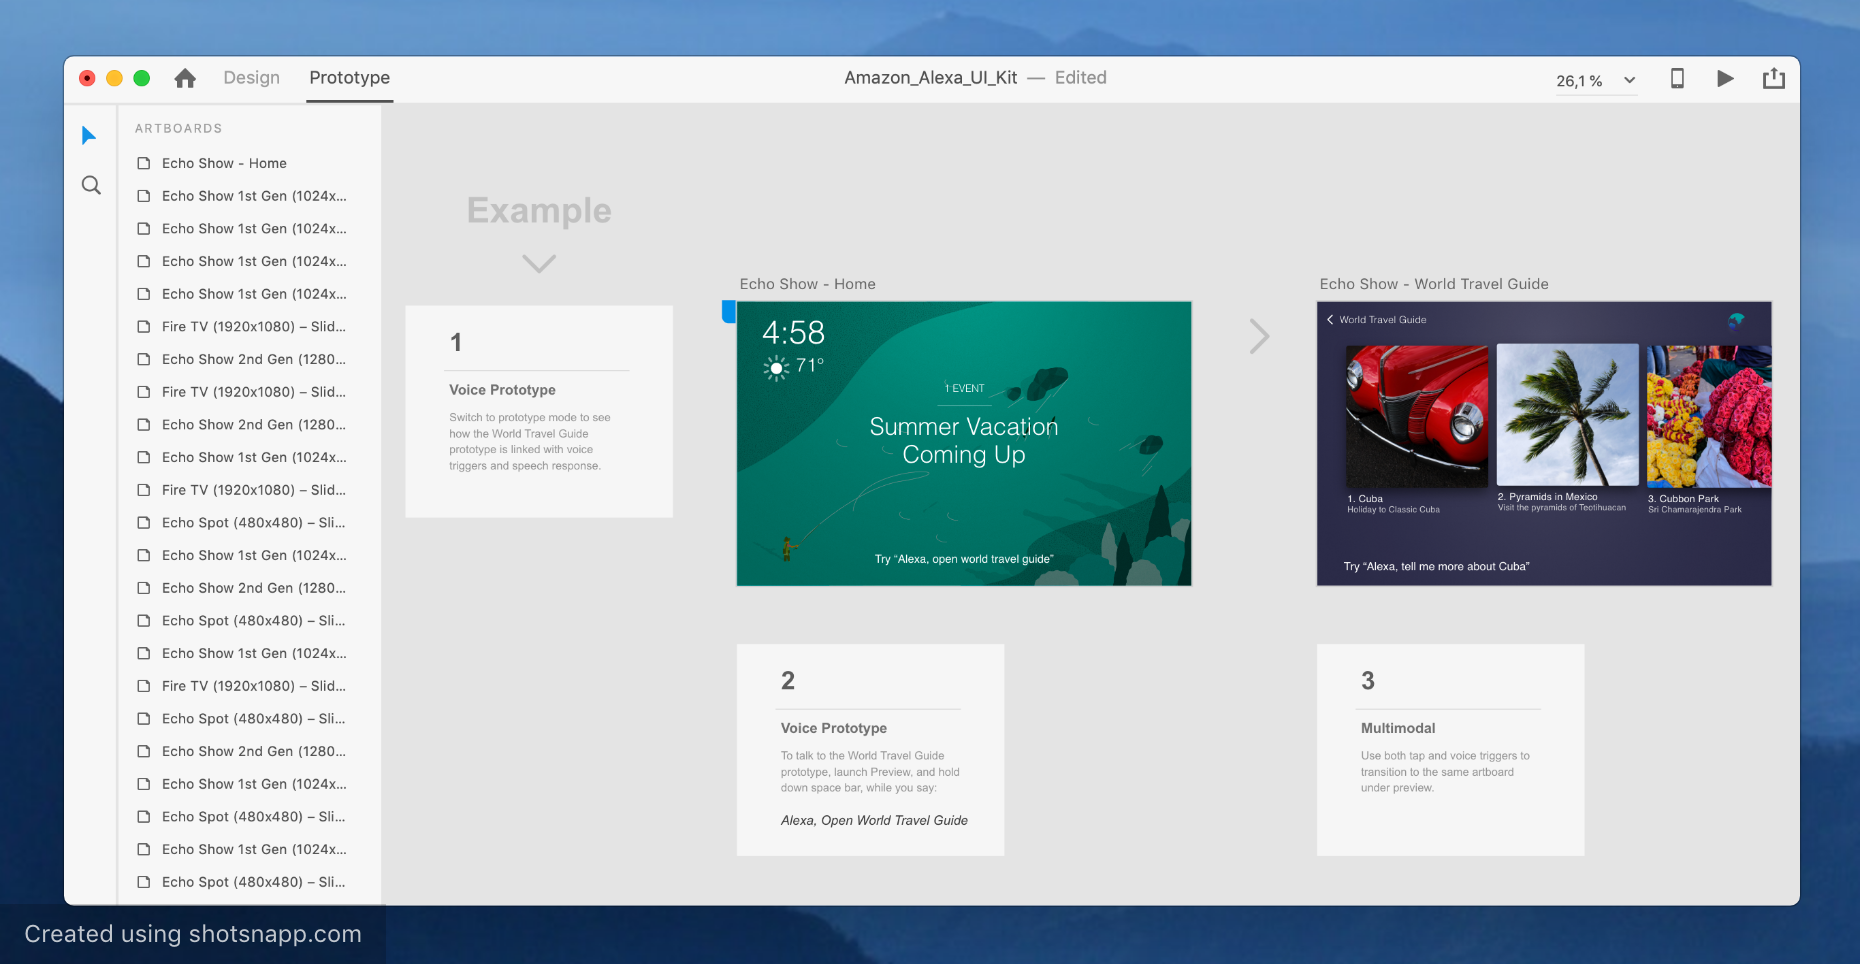Screen dimensions: 1860x964
Task: Click the sun weather icon next to 71°
Action: 776,368
